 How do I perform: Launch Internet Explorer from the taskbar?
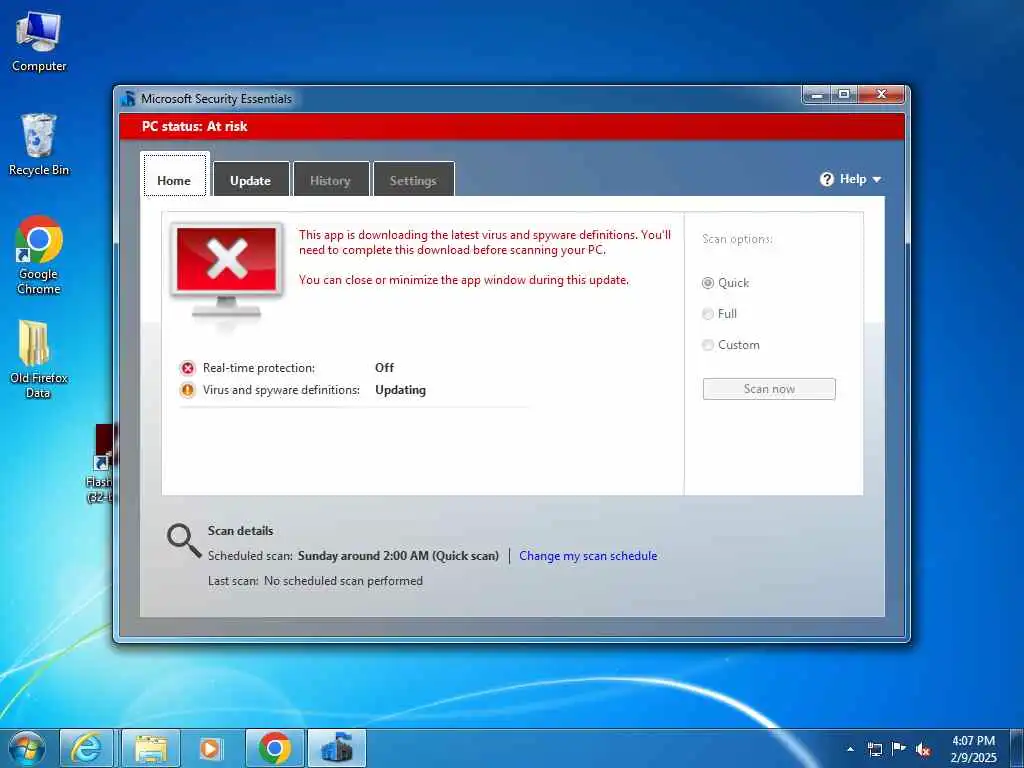pyautogui.click(x=86, y=748)
